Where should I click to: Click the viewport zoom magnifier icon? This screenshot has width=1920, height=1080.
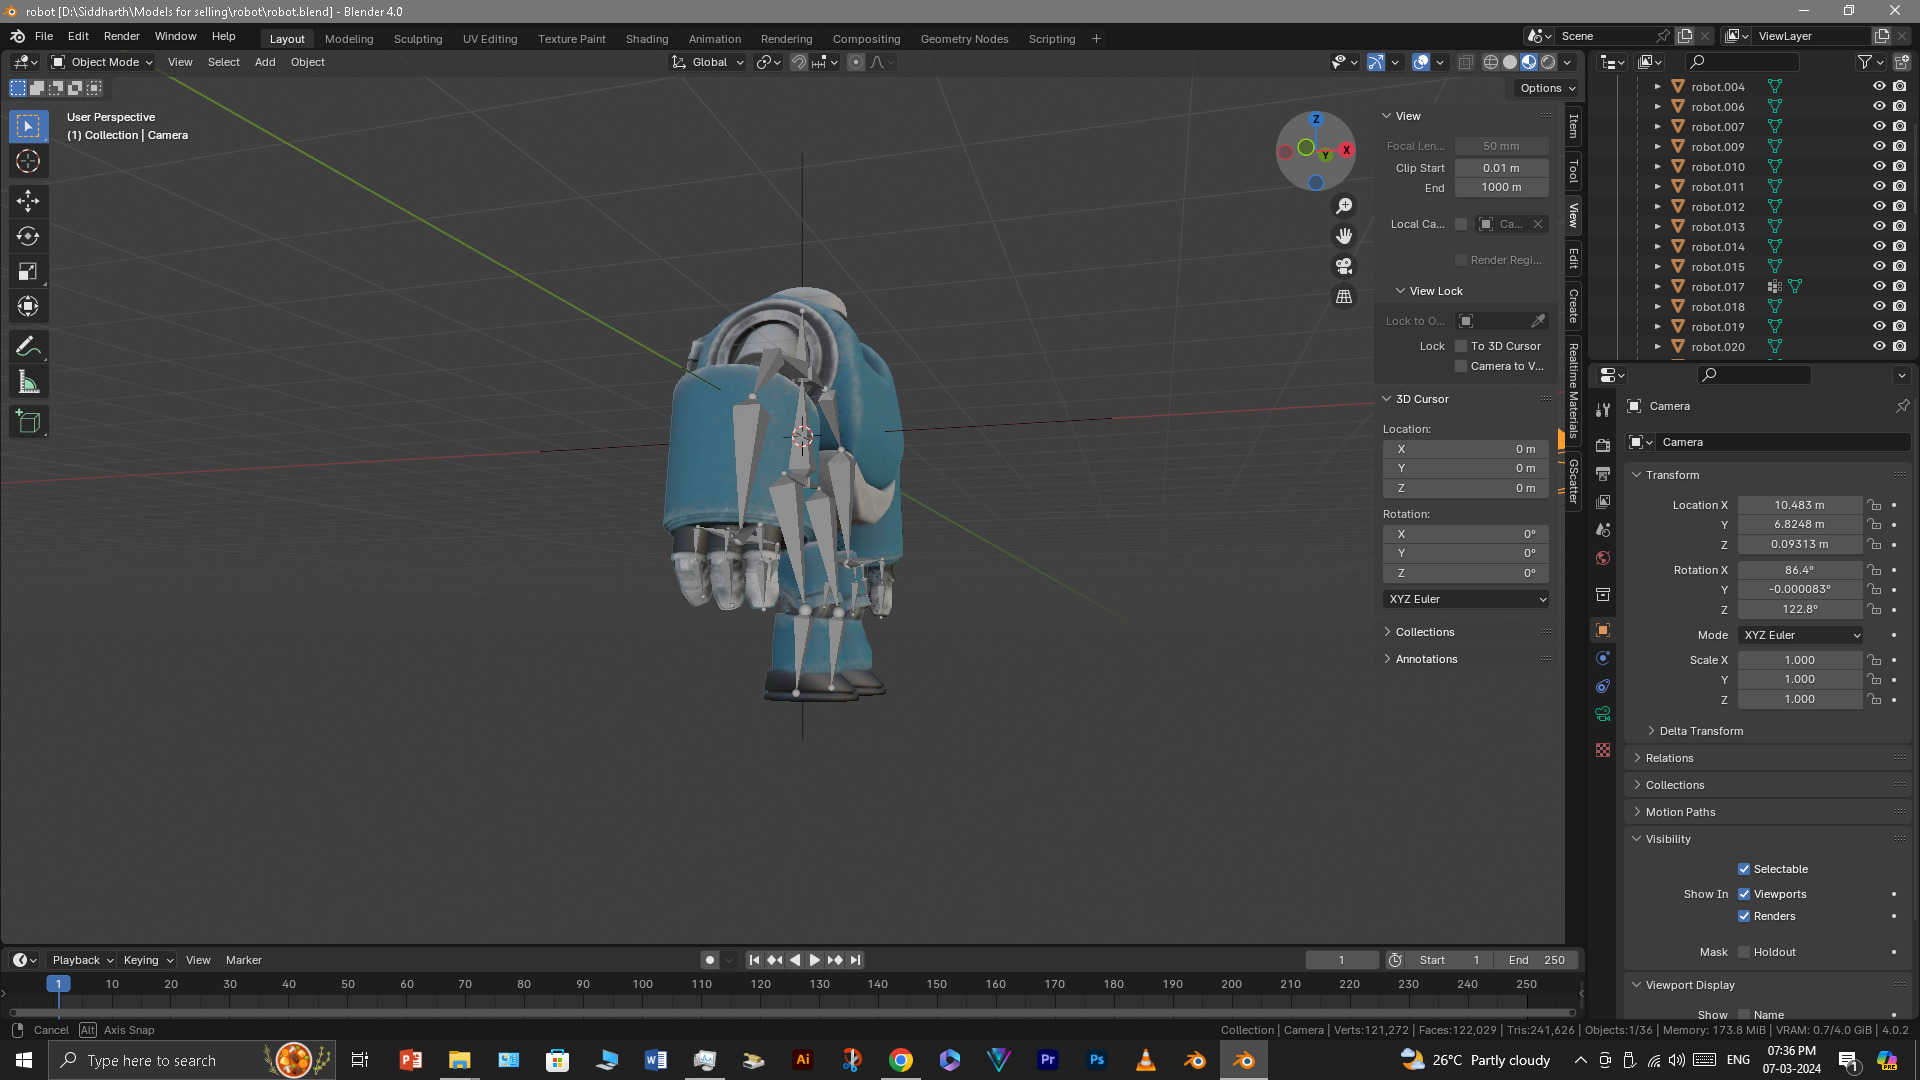coord(1344,206)
